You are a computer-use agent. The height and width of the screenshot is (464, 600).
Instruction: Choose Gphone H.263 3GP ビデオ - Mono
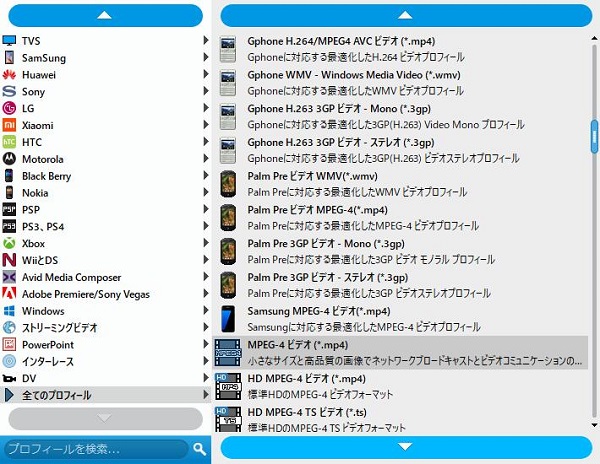401,116
